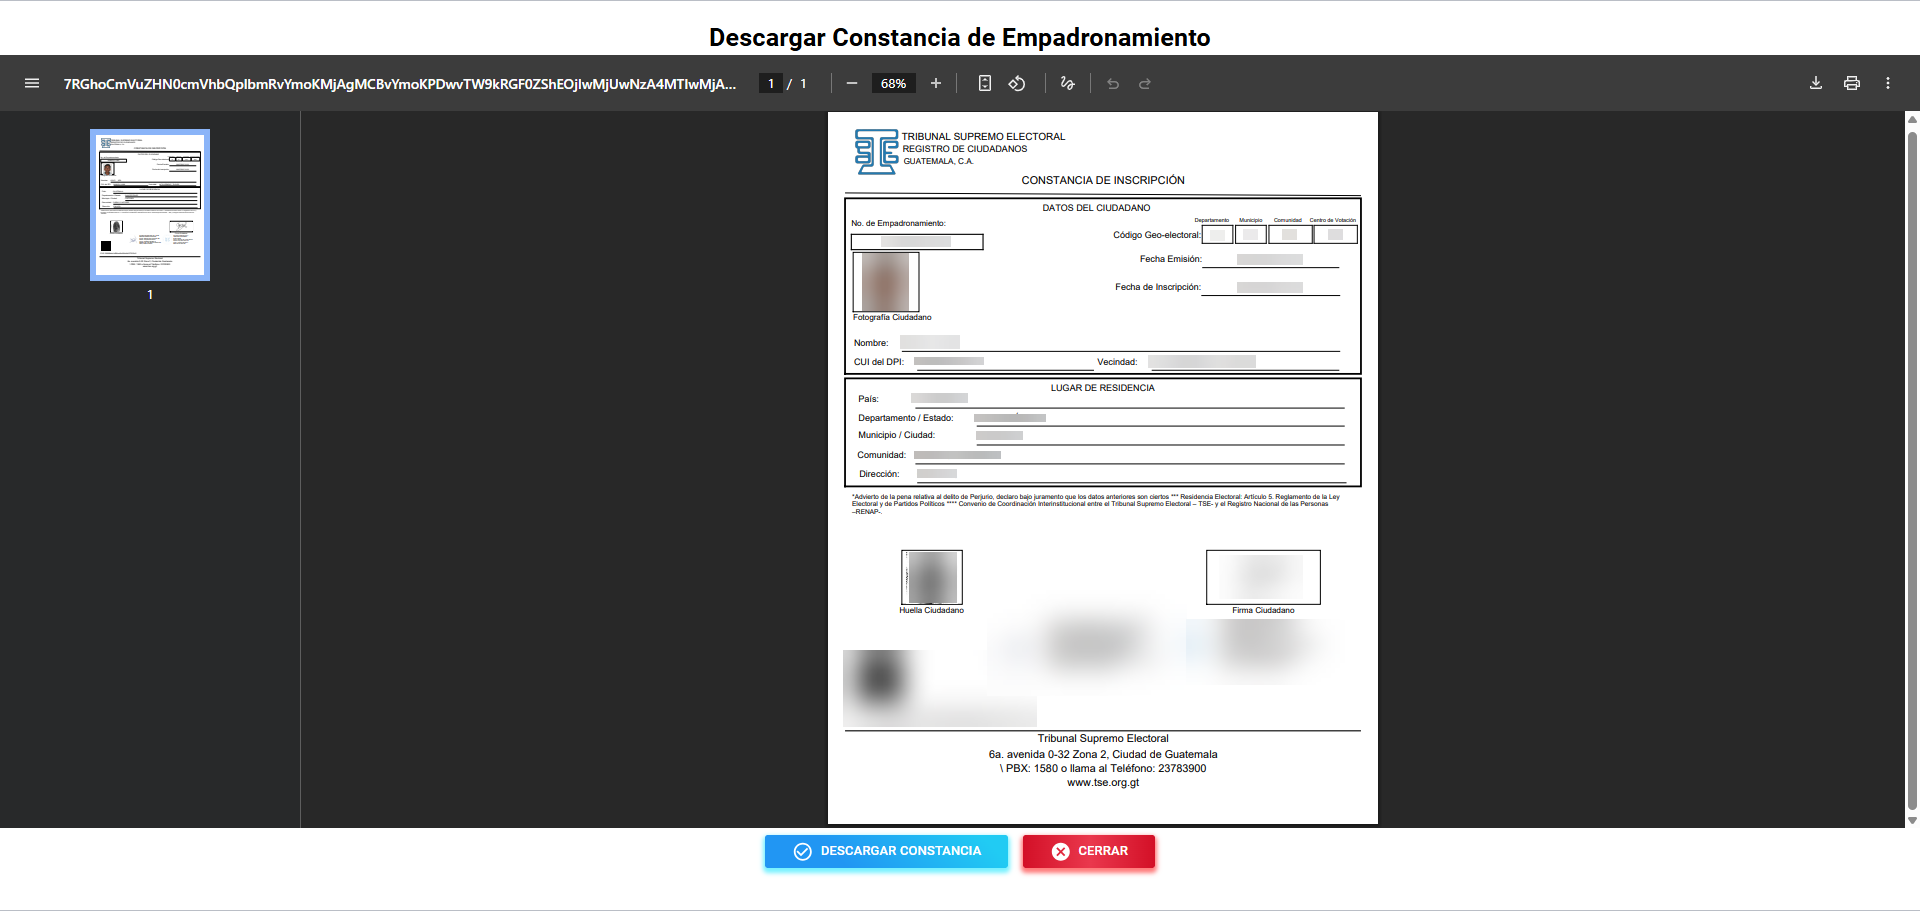
Task: Open the PDF viewer more actions menu
Action: [x=1888, y=84]
